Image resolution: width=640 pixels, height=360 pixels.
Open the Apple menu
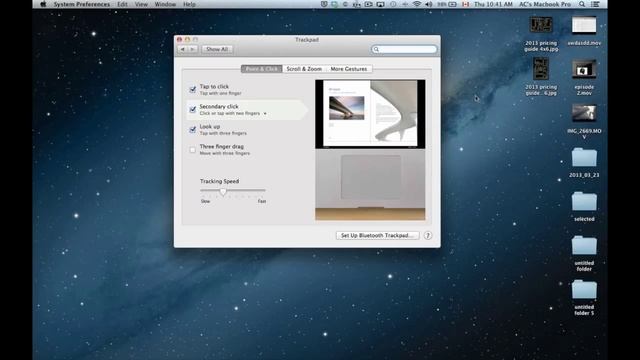[x=43, y=4]
